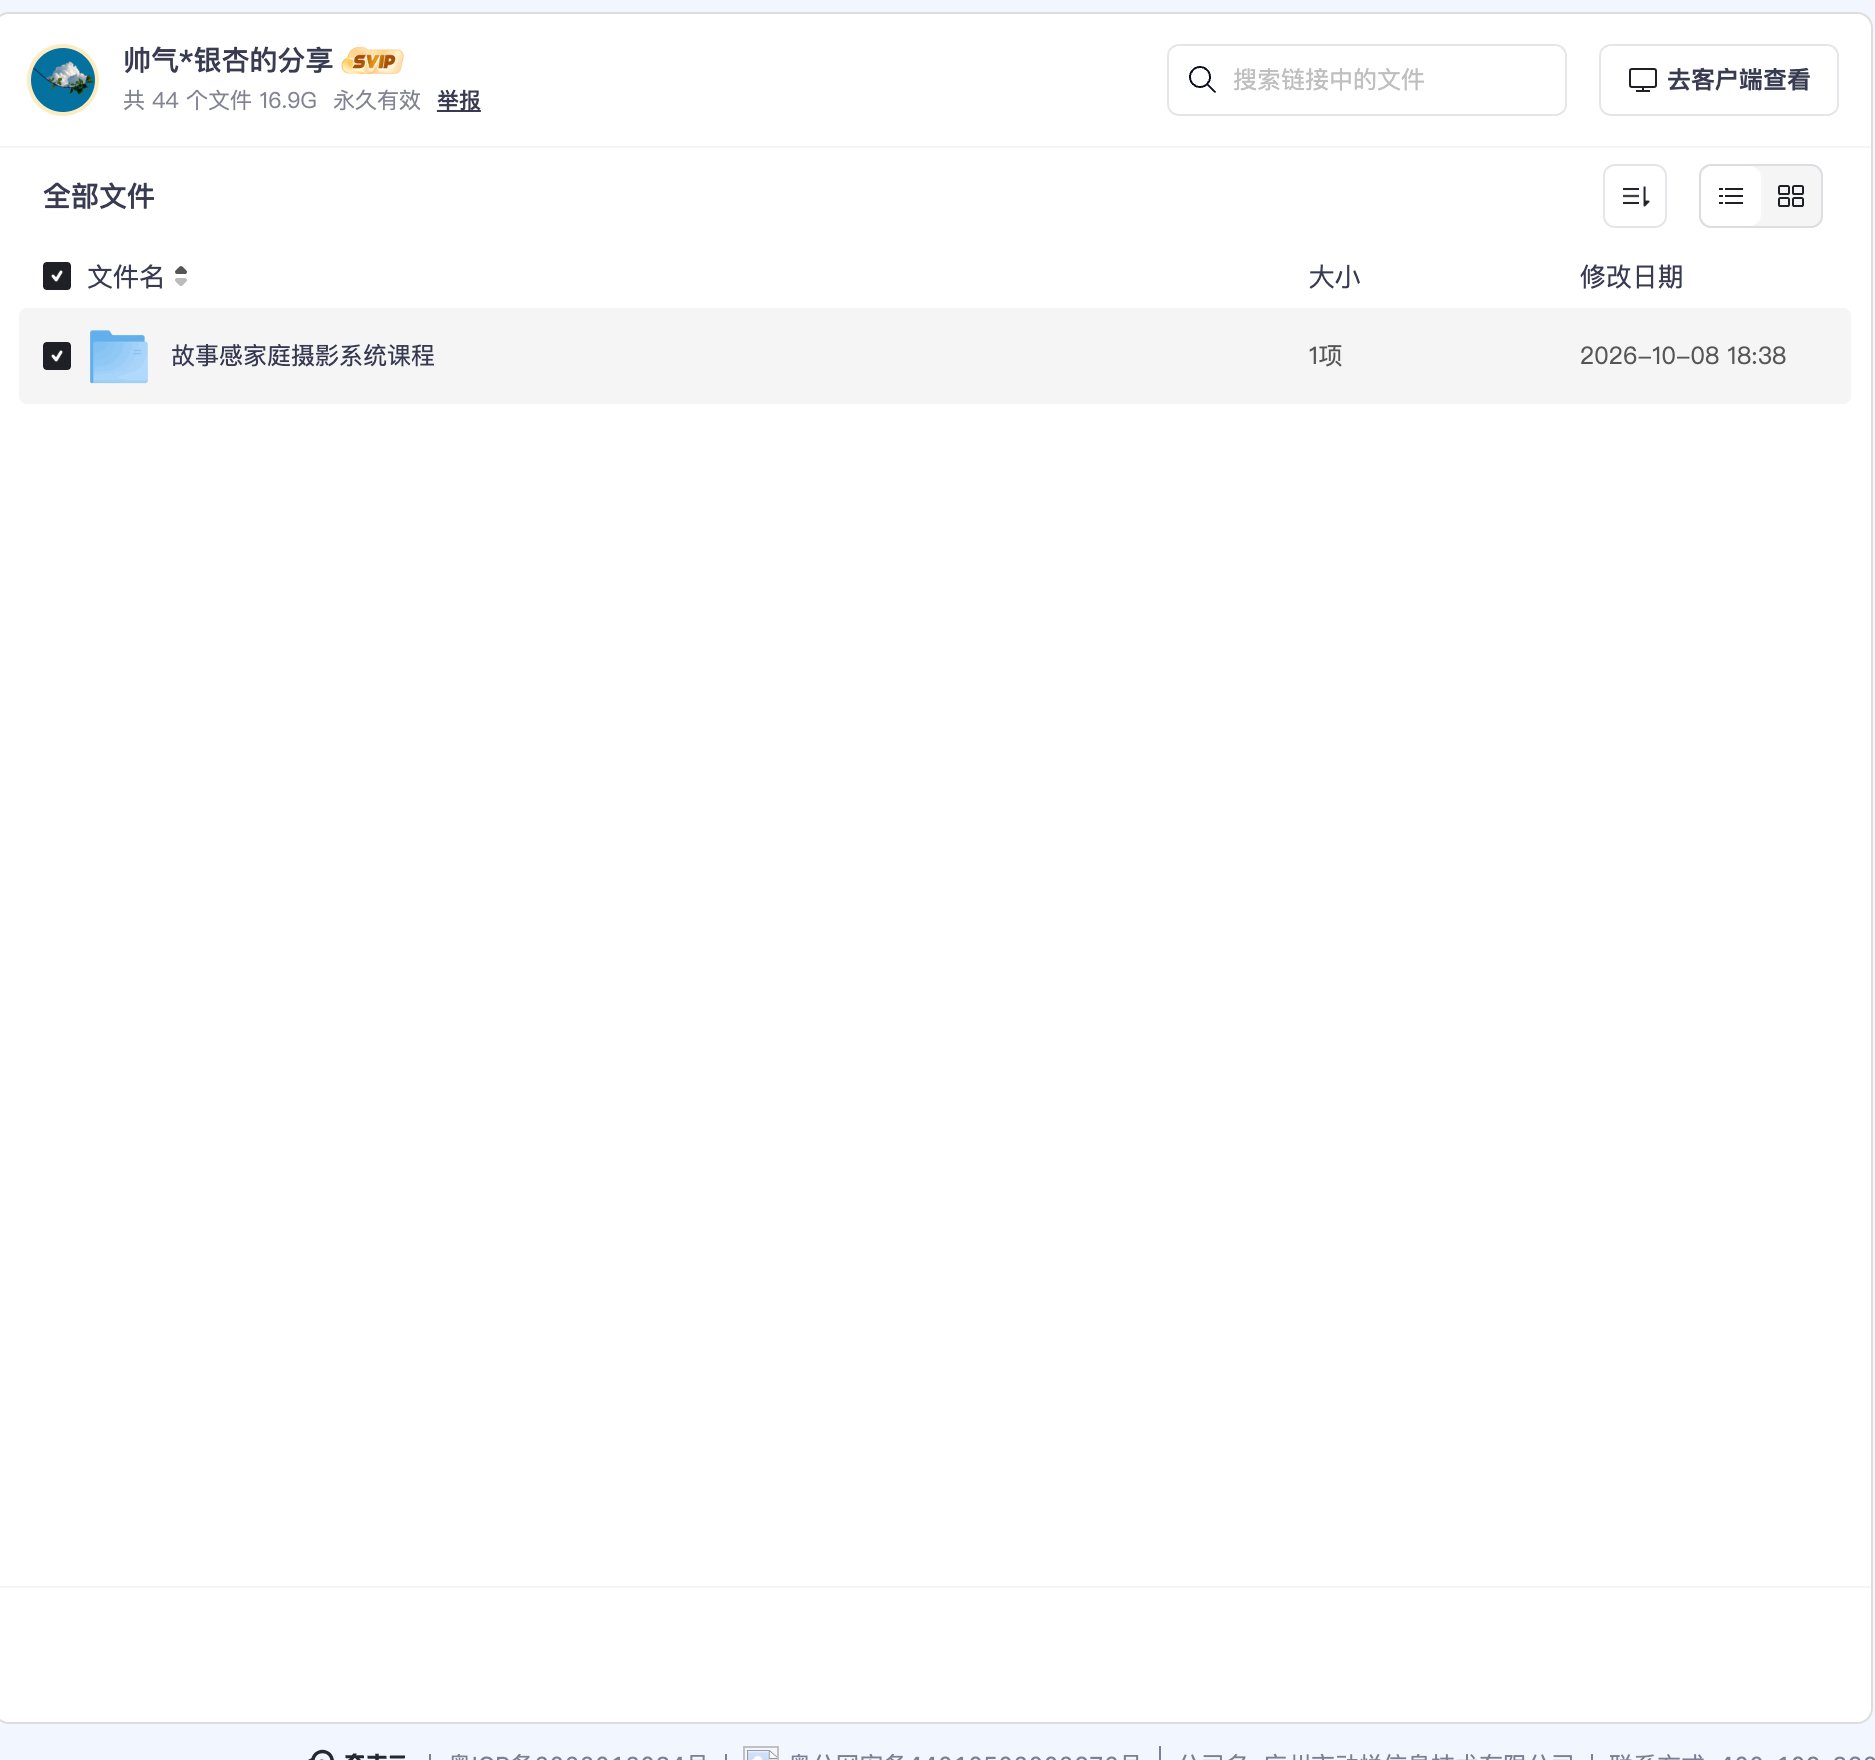Open the 故事感家庭摄影系统课程 folder name
1875x1760 pixels.
click(303, 356)
